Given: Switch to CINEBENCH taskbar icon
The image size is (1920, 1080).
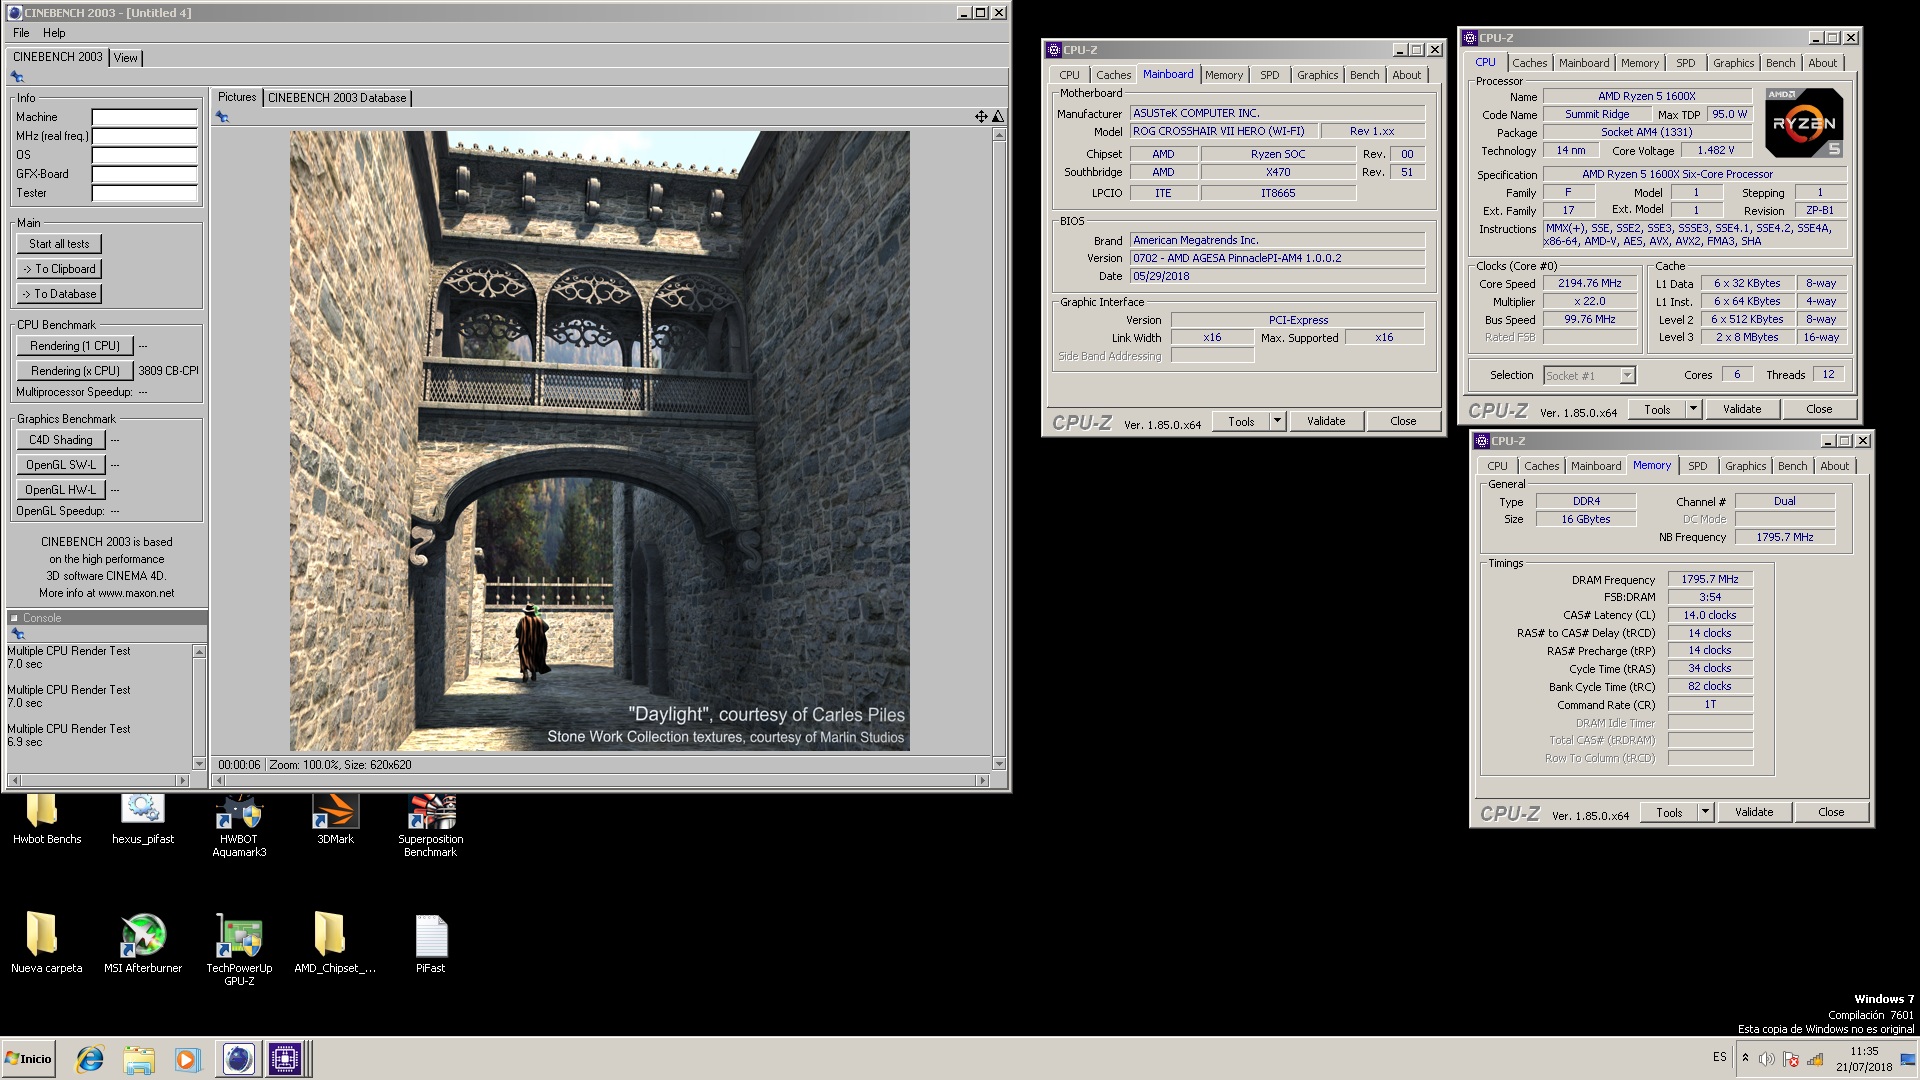Looking at the screenshot, I should tap(238, 1059).
